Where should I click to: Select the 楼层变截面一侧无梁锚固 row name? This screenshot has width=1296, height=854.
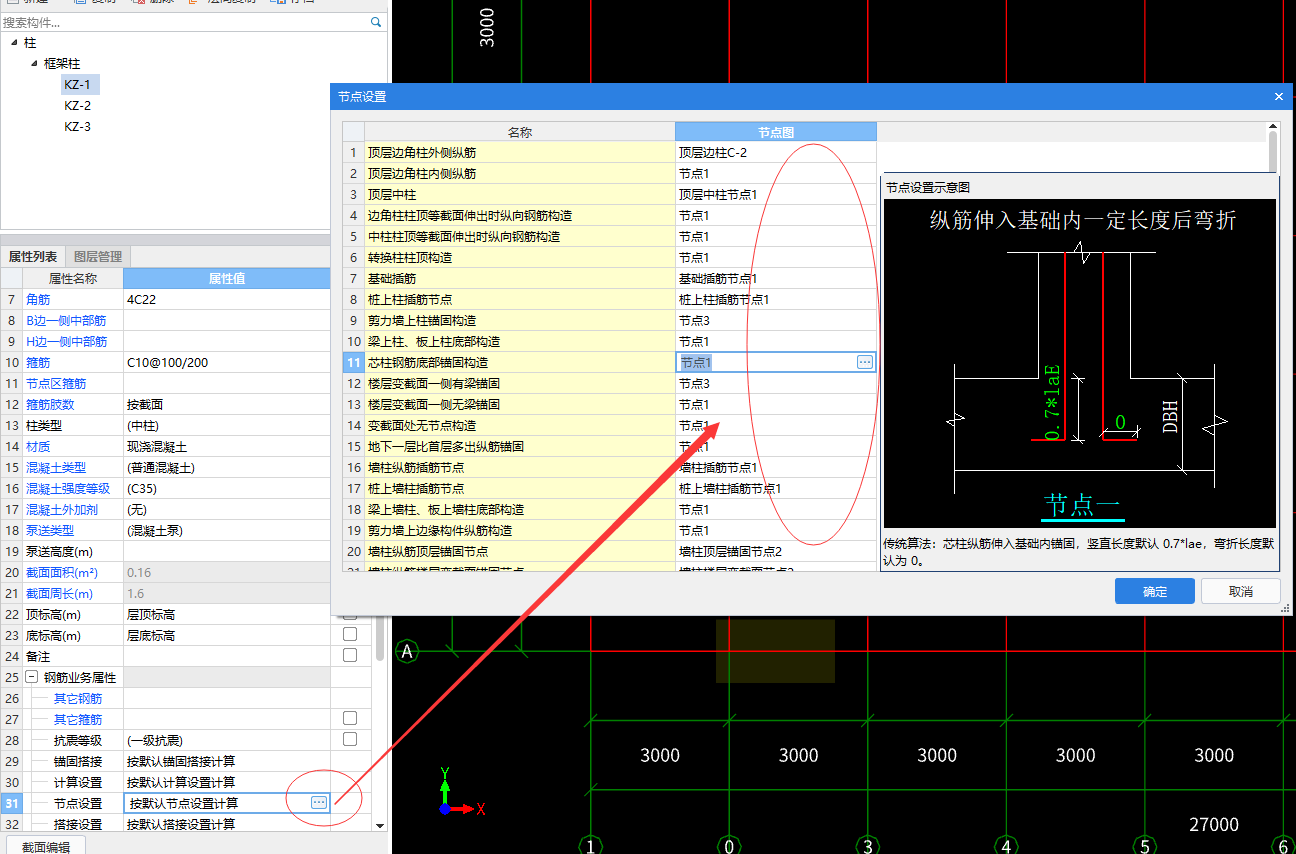(x=434, y=405)
